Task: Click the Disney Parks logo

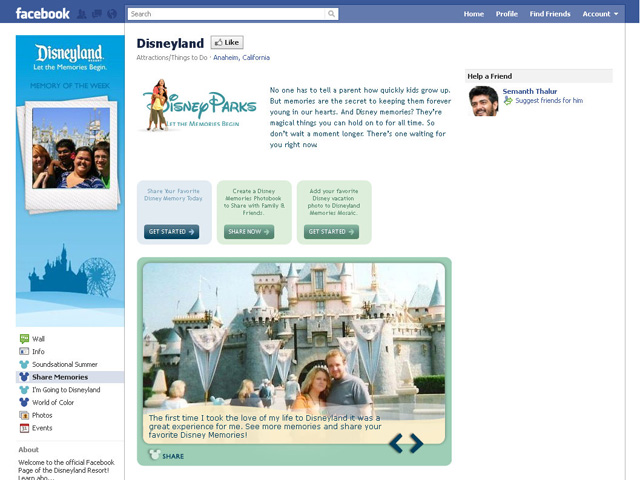Action: [199, 105]
